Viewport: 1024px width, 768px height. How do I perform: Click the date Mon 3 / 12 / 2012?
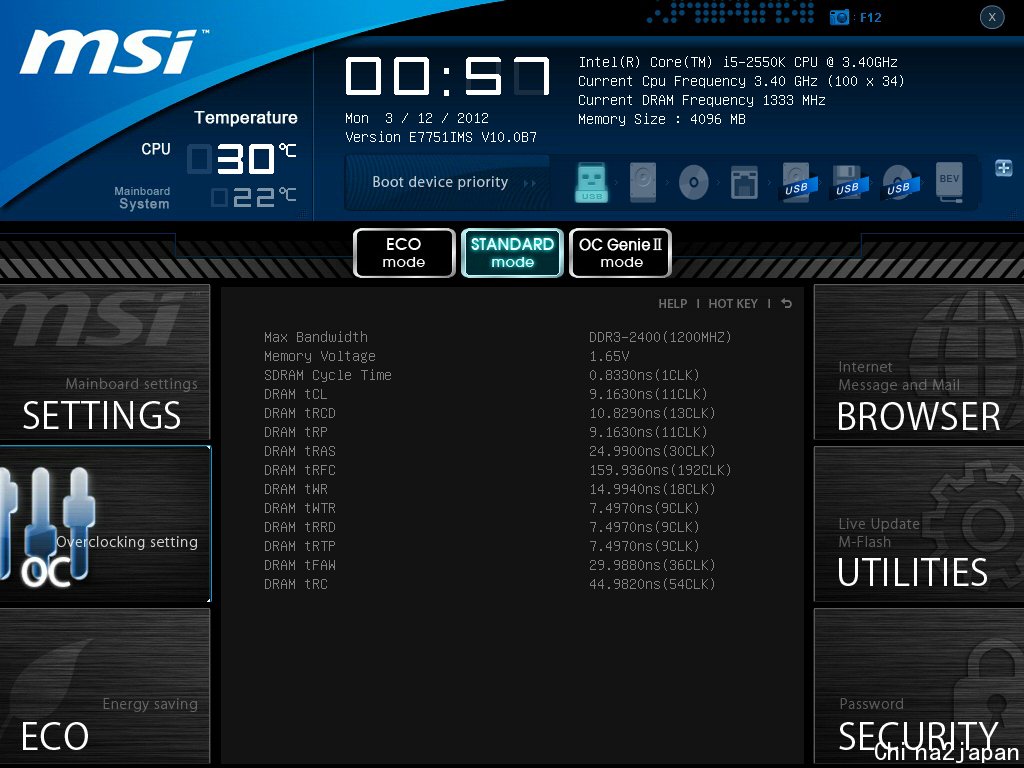click(417, 118)
